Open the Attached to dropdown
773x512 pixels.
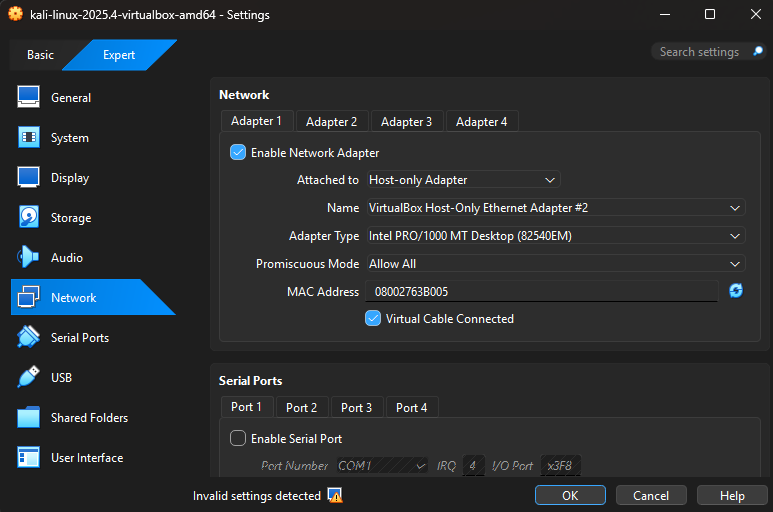[463, 180]
